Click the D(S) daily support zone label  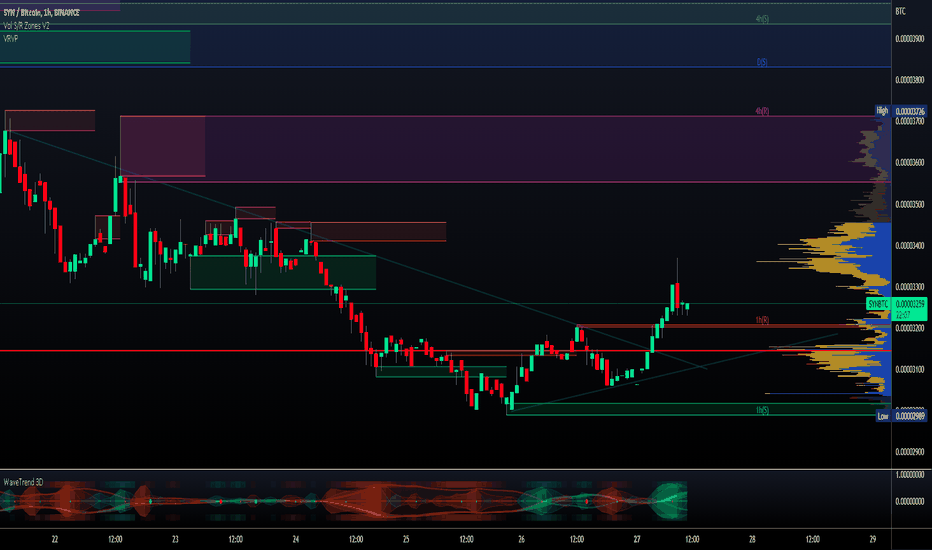[x=762, y=62]
